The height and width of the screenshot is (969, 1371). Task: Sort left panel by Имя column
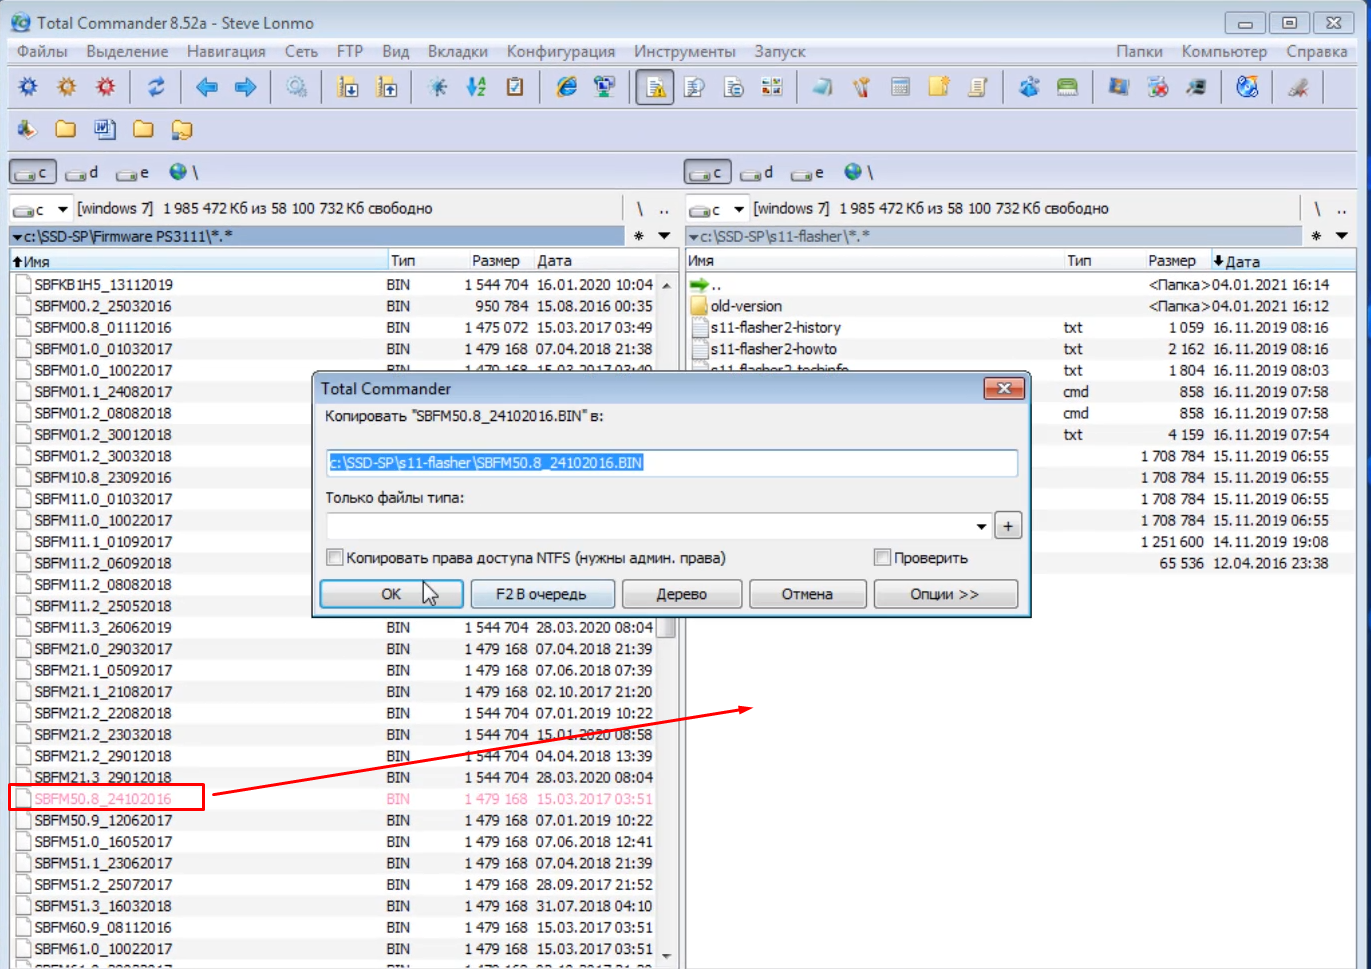point(198,261)
